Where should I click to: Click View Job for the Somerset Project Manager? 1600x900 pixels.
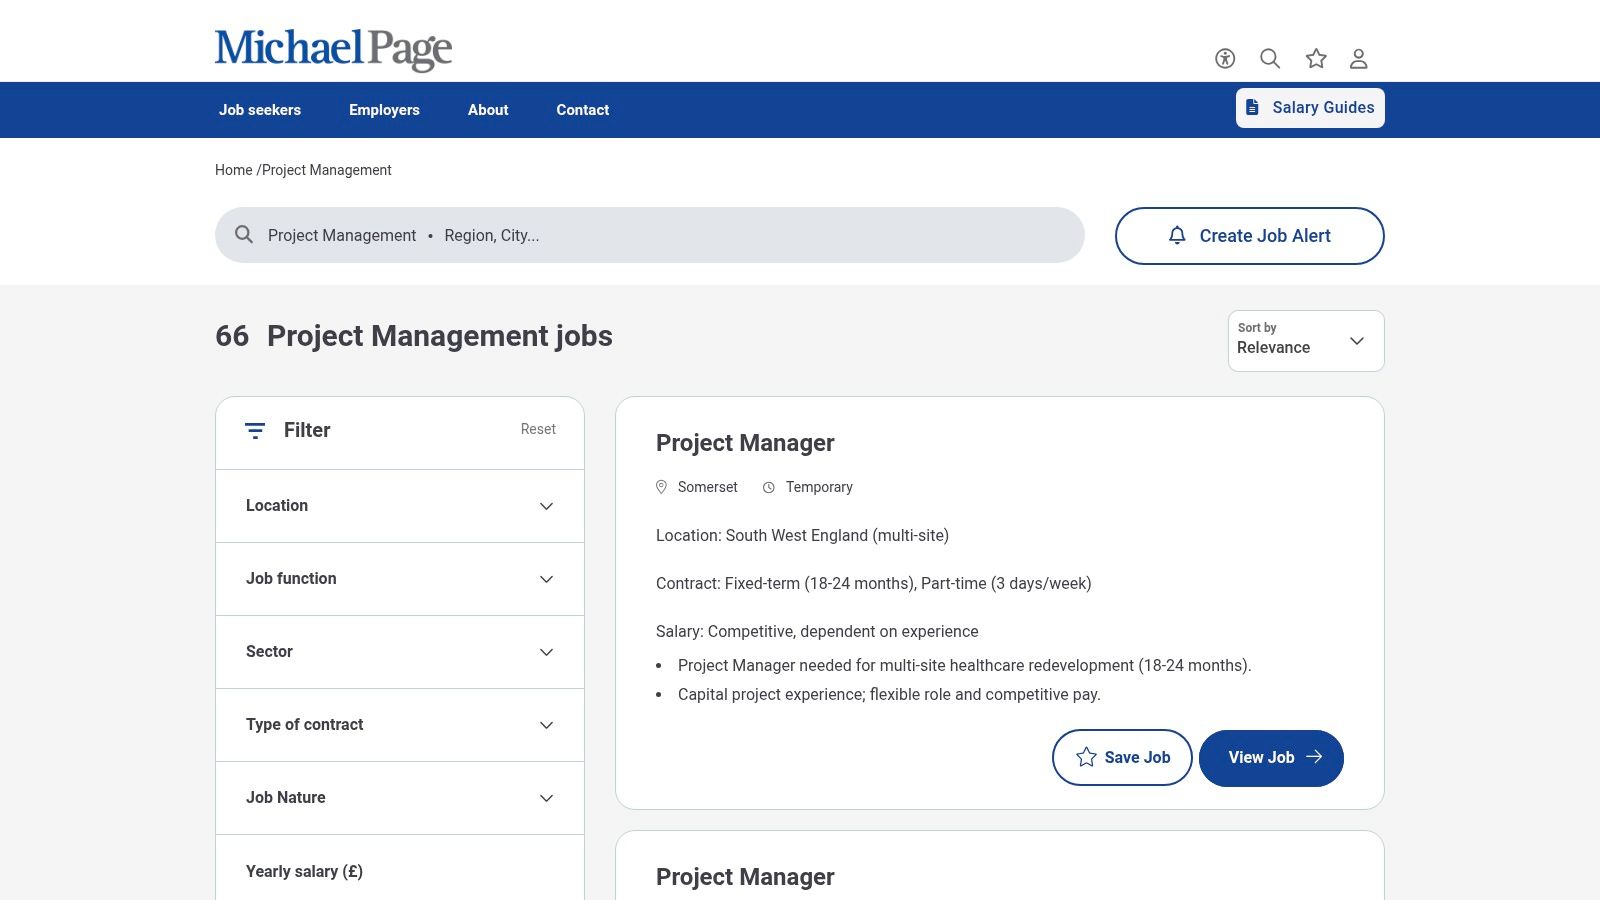(1271, 758)
